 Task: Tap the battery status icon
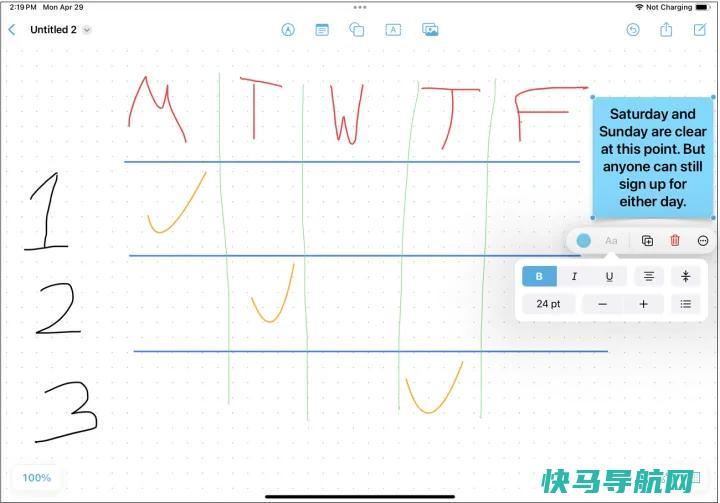click(x=703, y=7)
